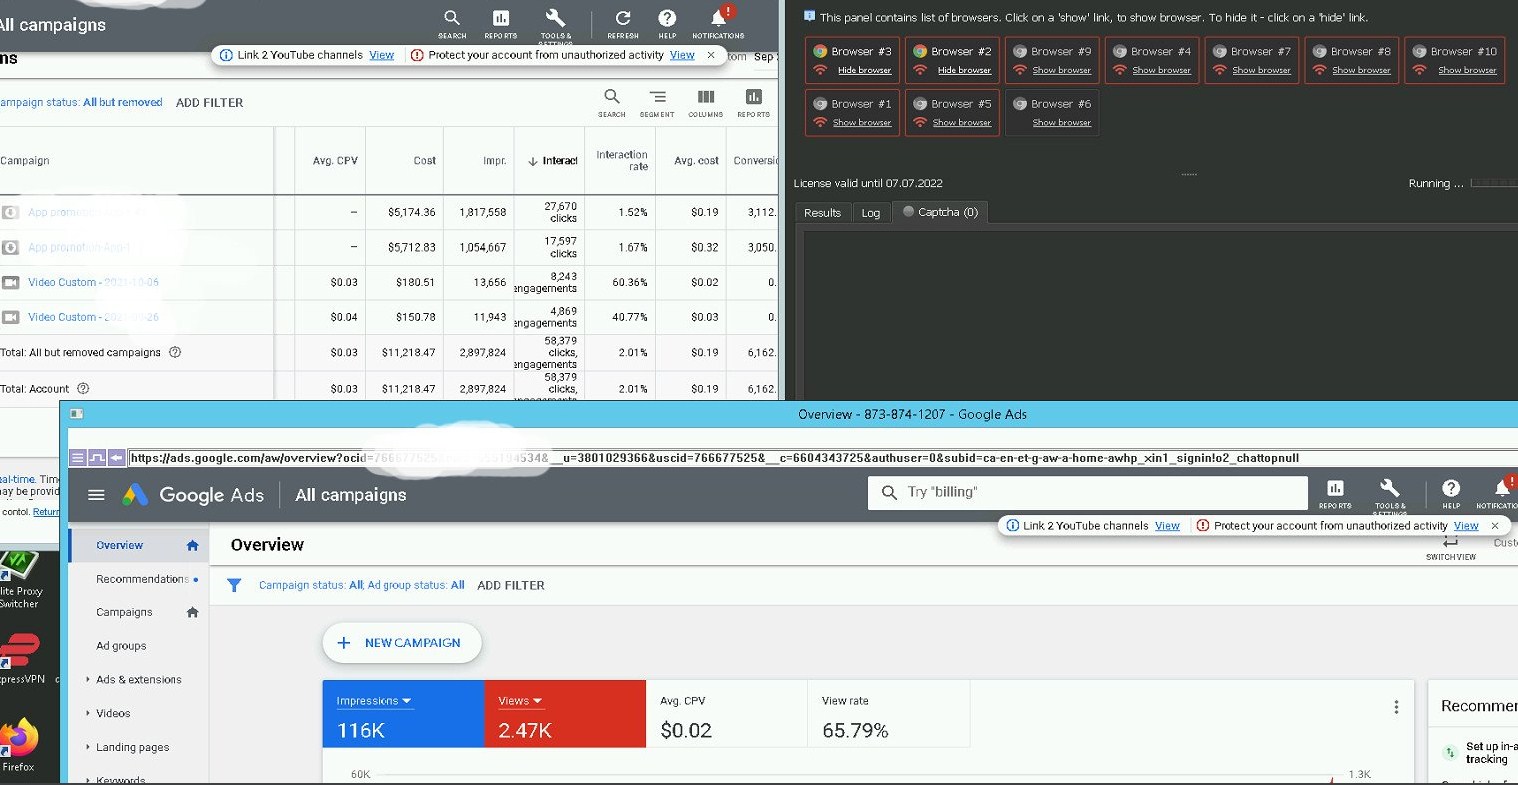The width and height of the screenshot is (1518, 785).
Task: Click the video icon of the $180.51 campaign row
Action: click(x=11, y=282)
